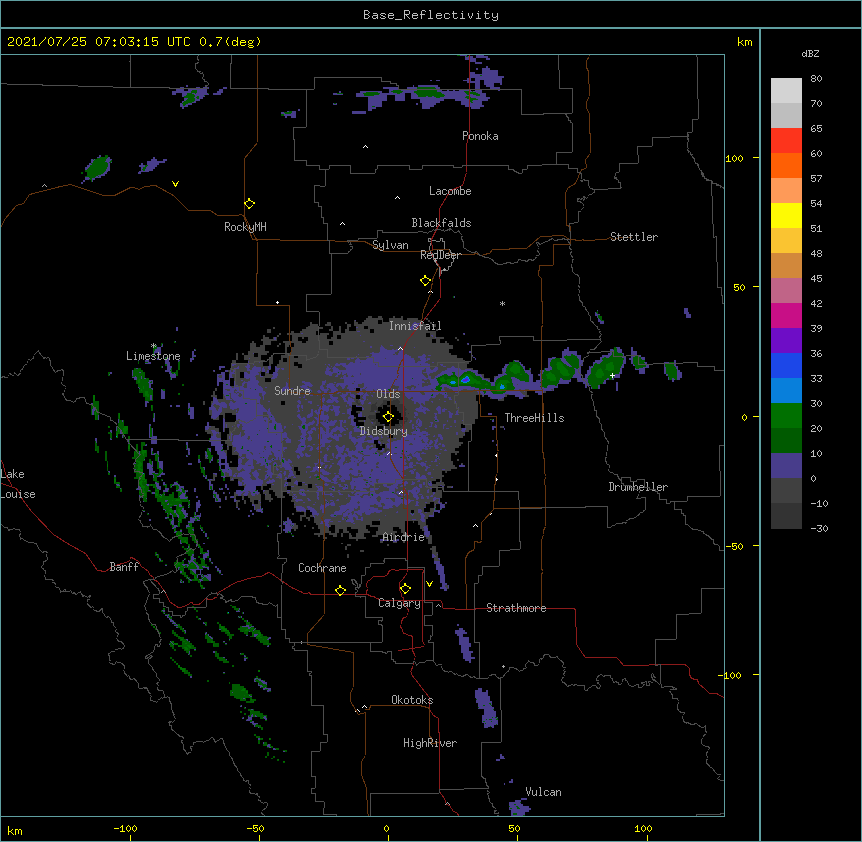Pick the magenta 42-39 dBZ legend color
The width and height of the screenshot is (862, 842).
click(786, 315)
